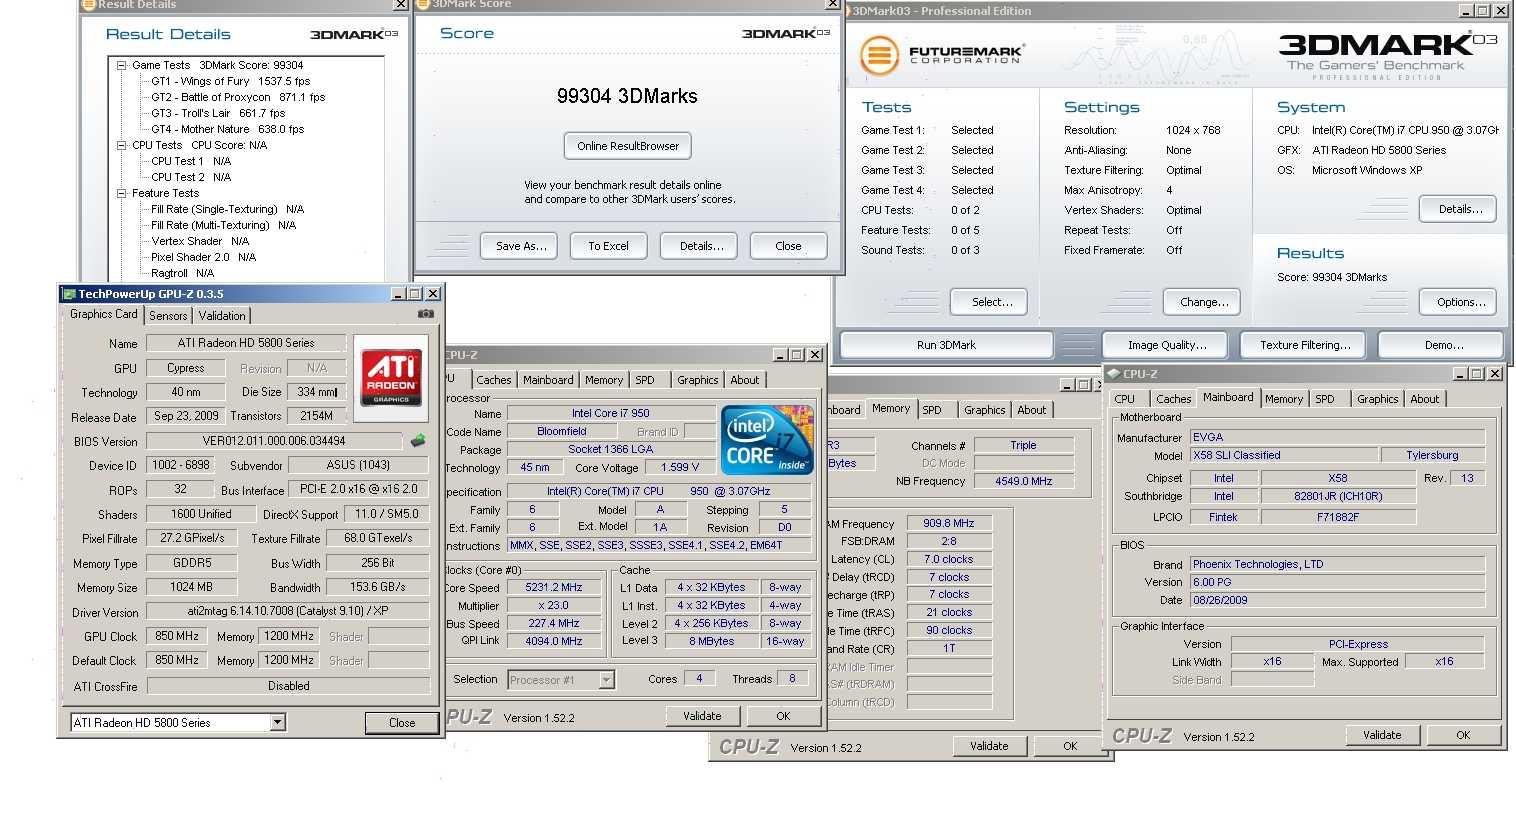Open the GPU selection dropdown in GPU-Z
1516x835 pixels.
278,722
